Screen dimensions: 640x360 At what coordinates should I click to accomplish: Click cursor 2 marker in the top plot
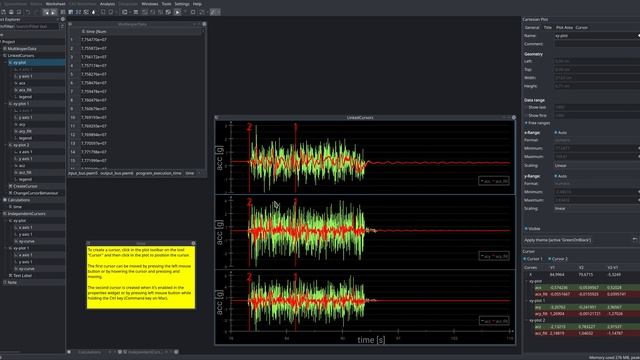tap(249, 127)
